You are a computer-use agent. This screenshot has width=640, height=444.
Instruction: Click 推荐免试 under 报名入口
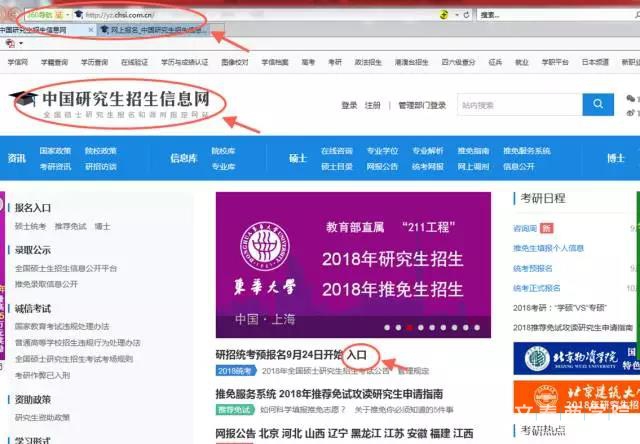pyautogui.click(x=71, y=226)
